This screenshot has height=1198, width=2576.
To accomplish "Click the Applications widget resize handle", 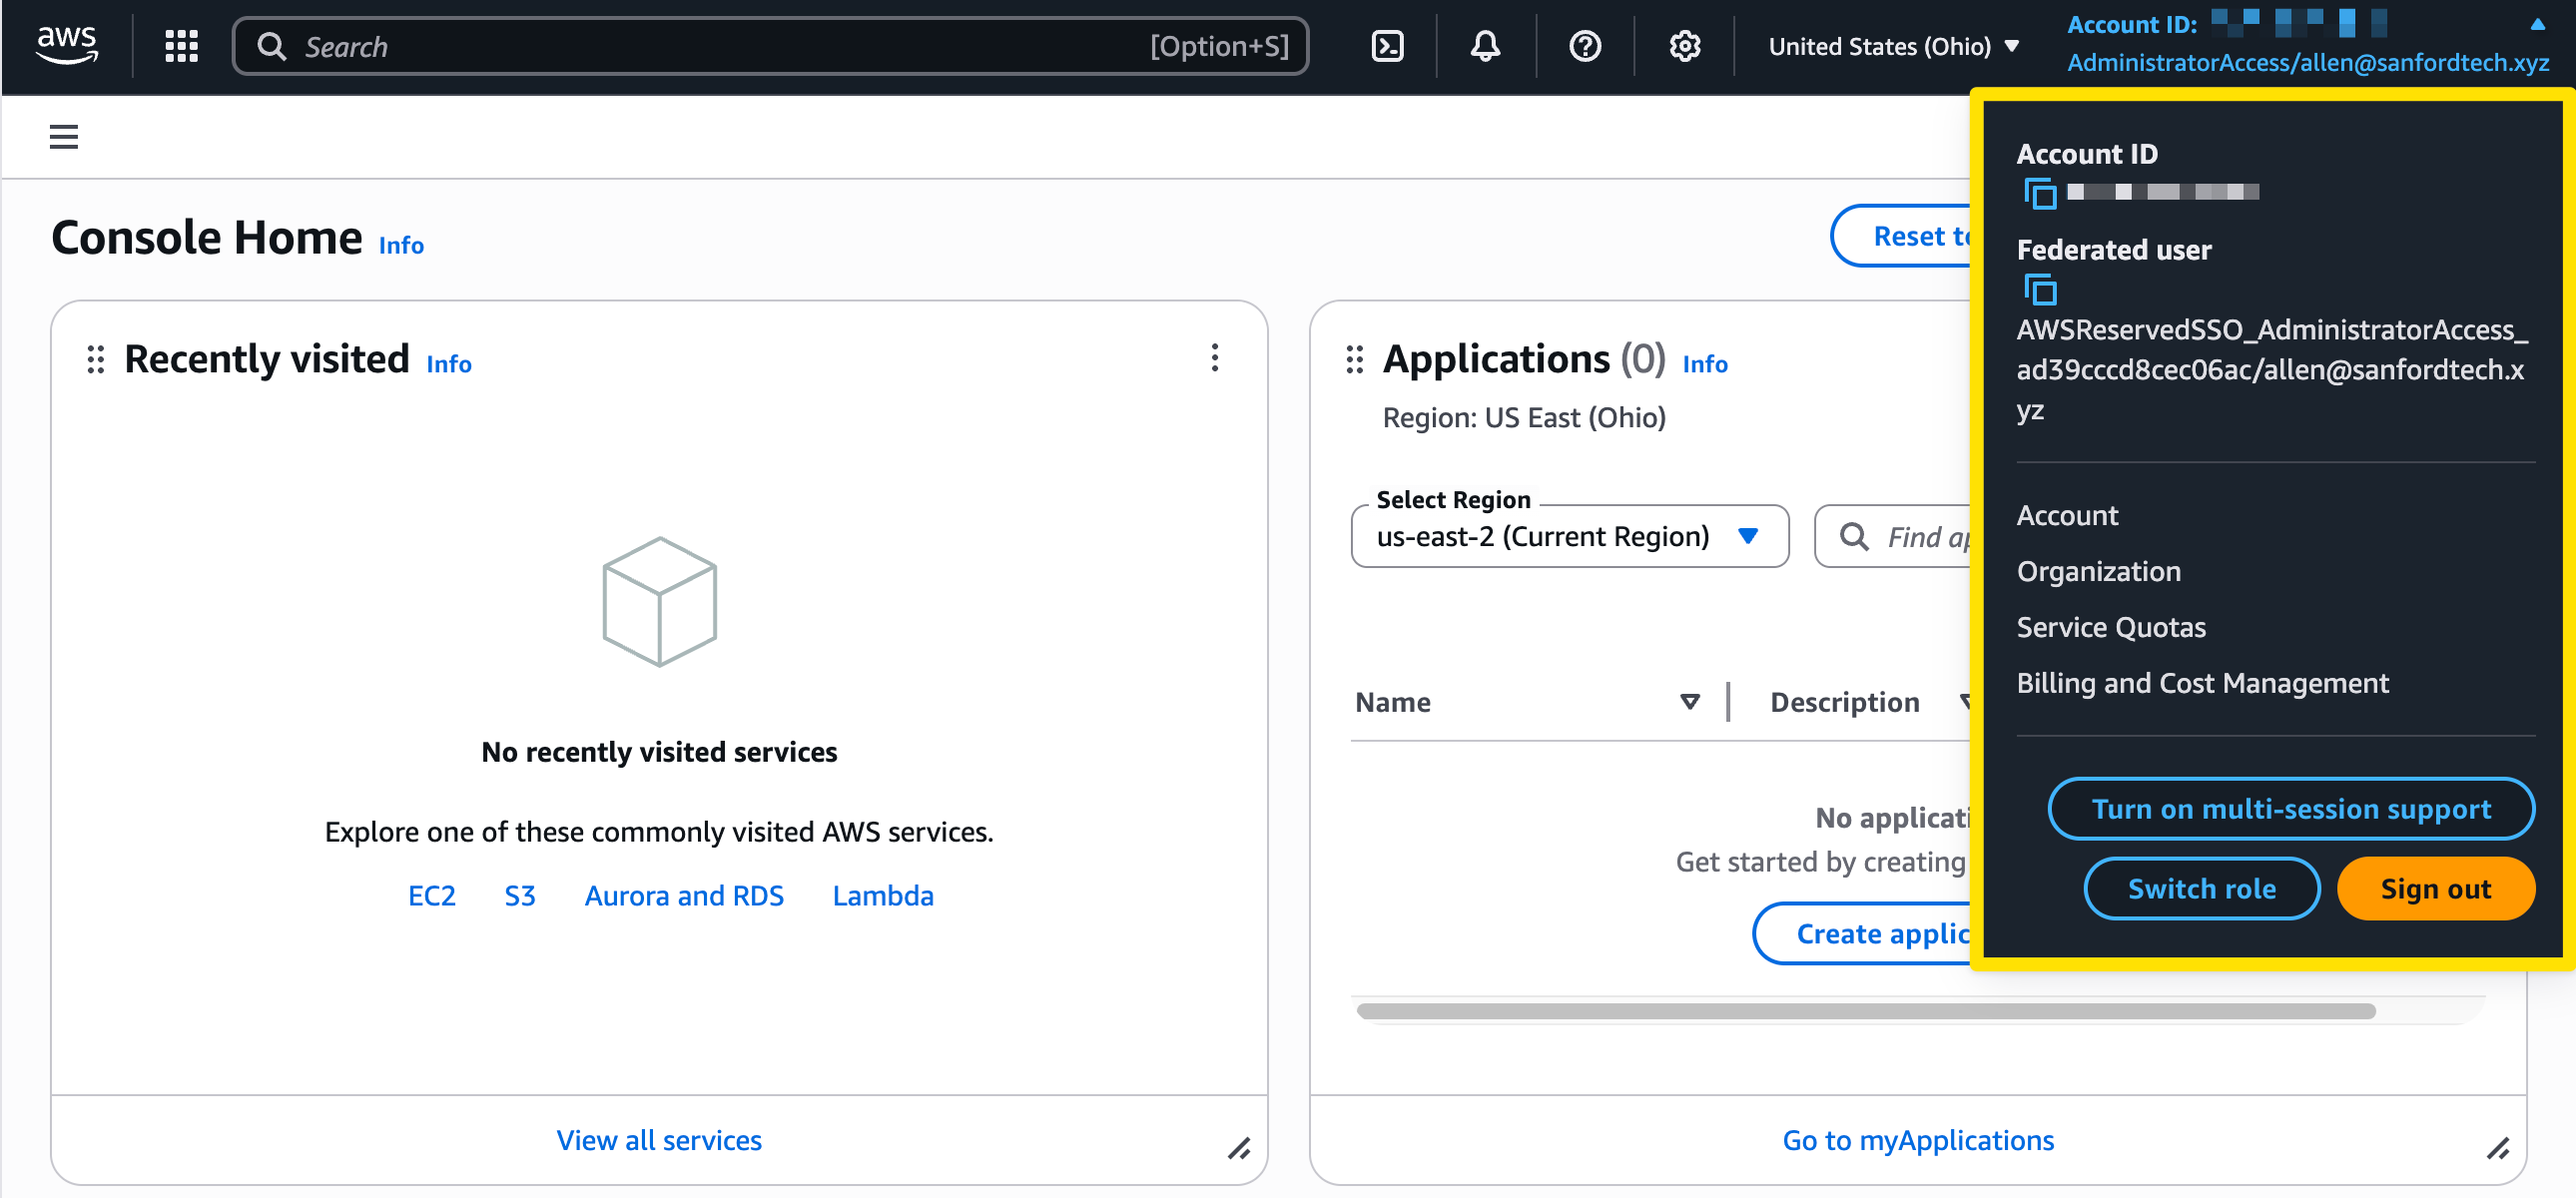I will pyautogui.click(x=2498, y=1148).
